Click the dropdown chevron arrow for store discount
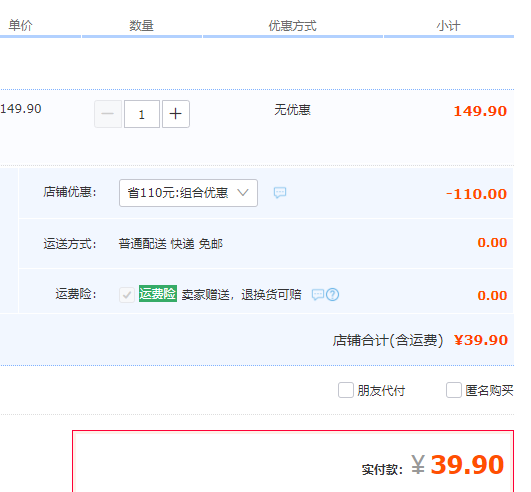Viewport: 531px width, 492px height. click(x=243, y=193)
